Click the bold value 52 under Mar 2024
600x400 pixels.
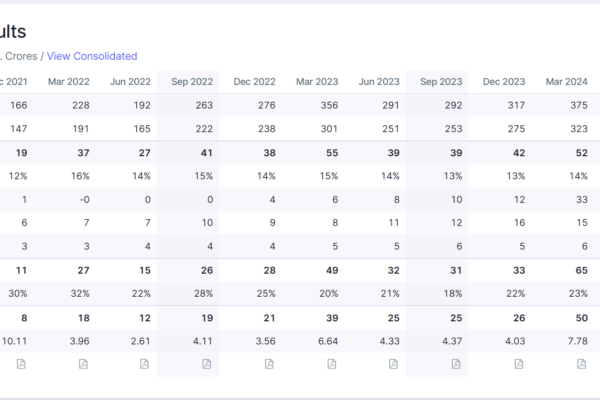582,153
